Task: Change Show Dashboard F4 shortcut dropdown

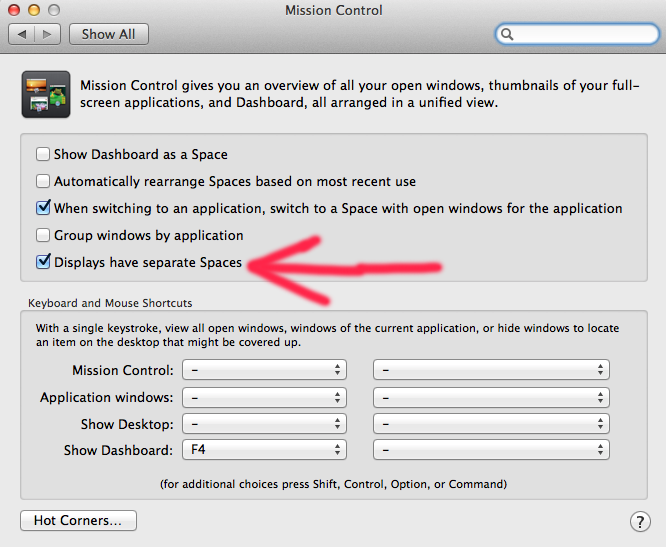Action: tap(265, 451)
